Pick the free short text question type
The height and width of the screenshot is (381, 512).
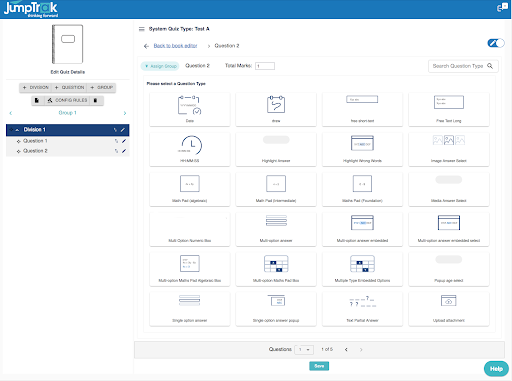(x=362, y=110)
